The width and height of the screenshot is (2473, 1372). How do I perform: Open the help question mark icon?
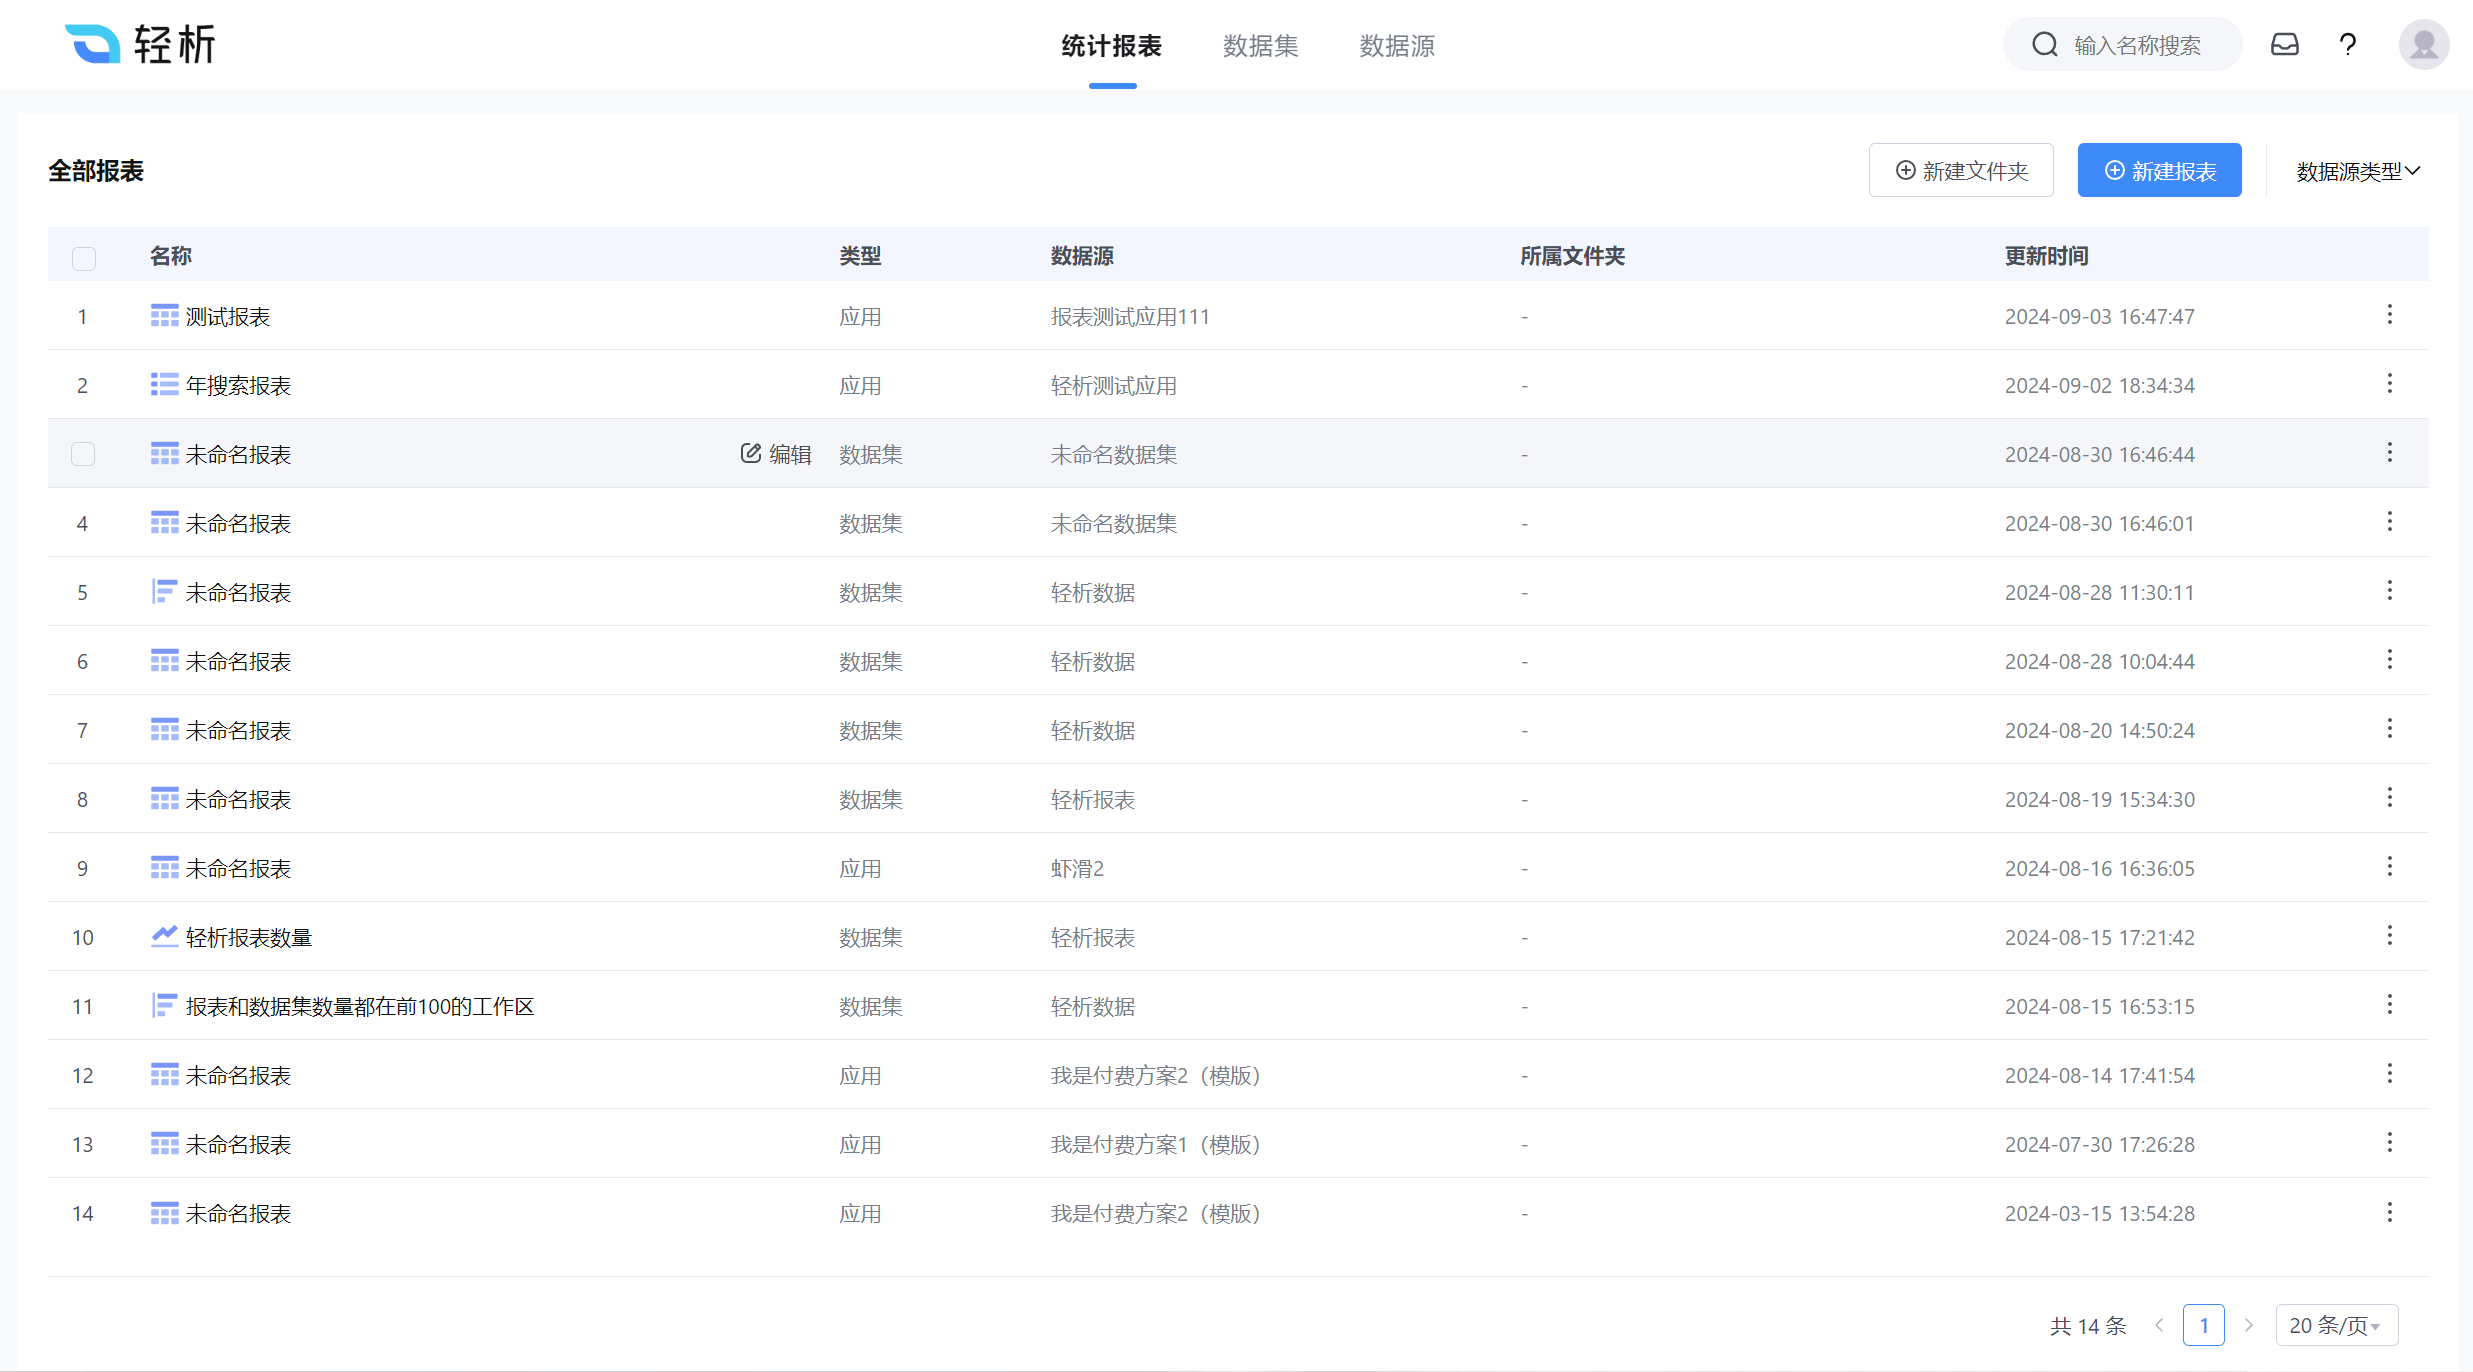tap(2348, 45)
